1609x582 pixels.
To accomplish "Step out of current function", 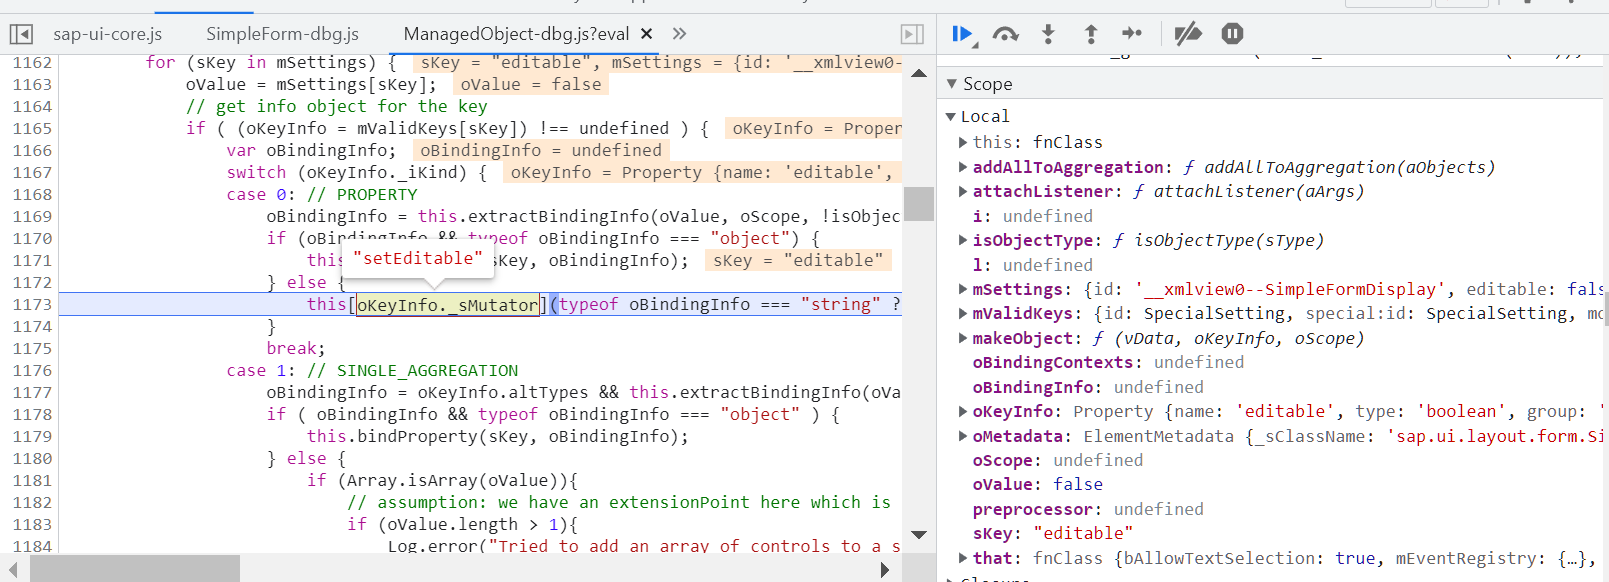I will pyautogui.click(x=1091, y=34).
